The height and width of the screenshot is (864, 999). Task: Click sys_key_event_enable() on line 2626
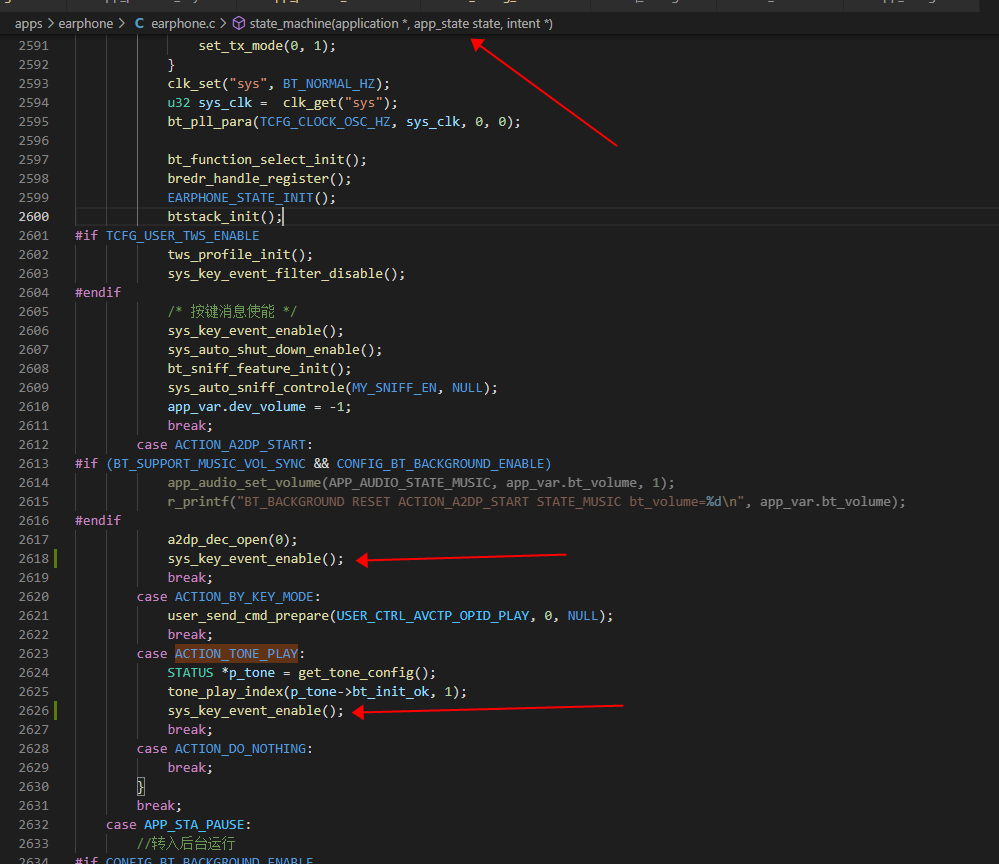[255, 710]
